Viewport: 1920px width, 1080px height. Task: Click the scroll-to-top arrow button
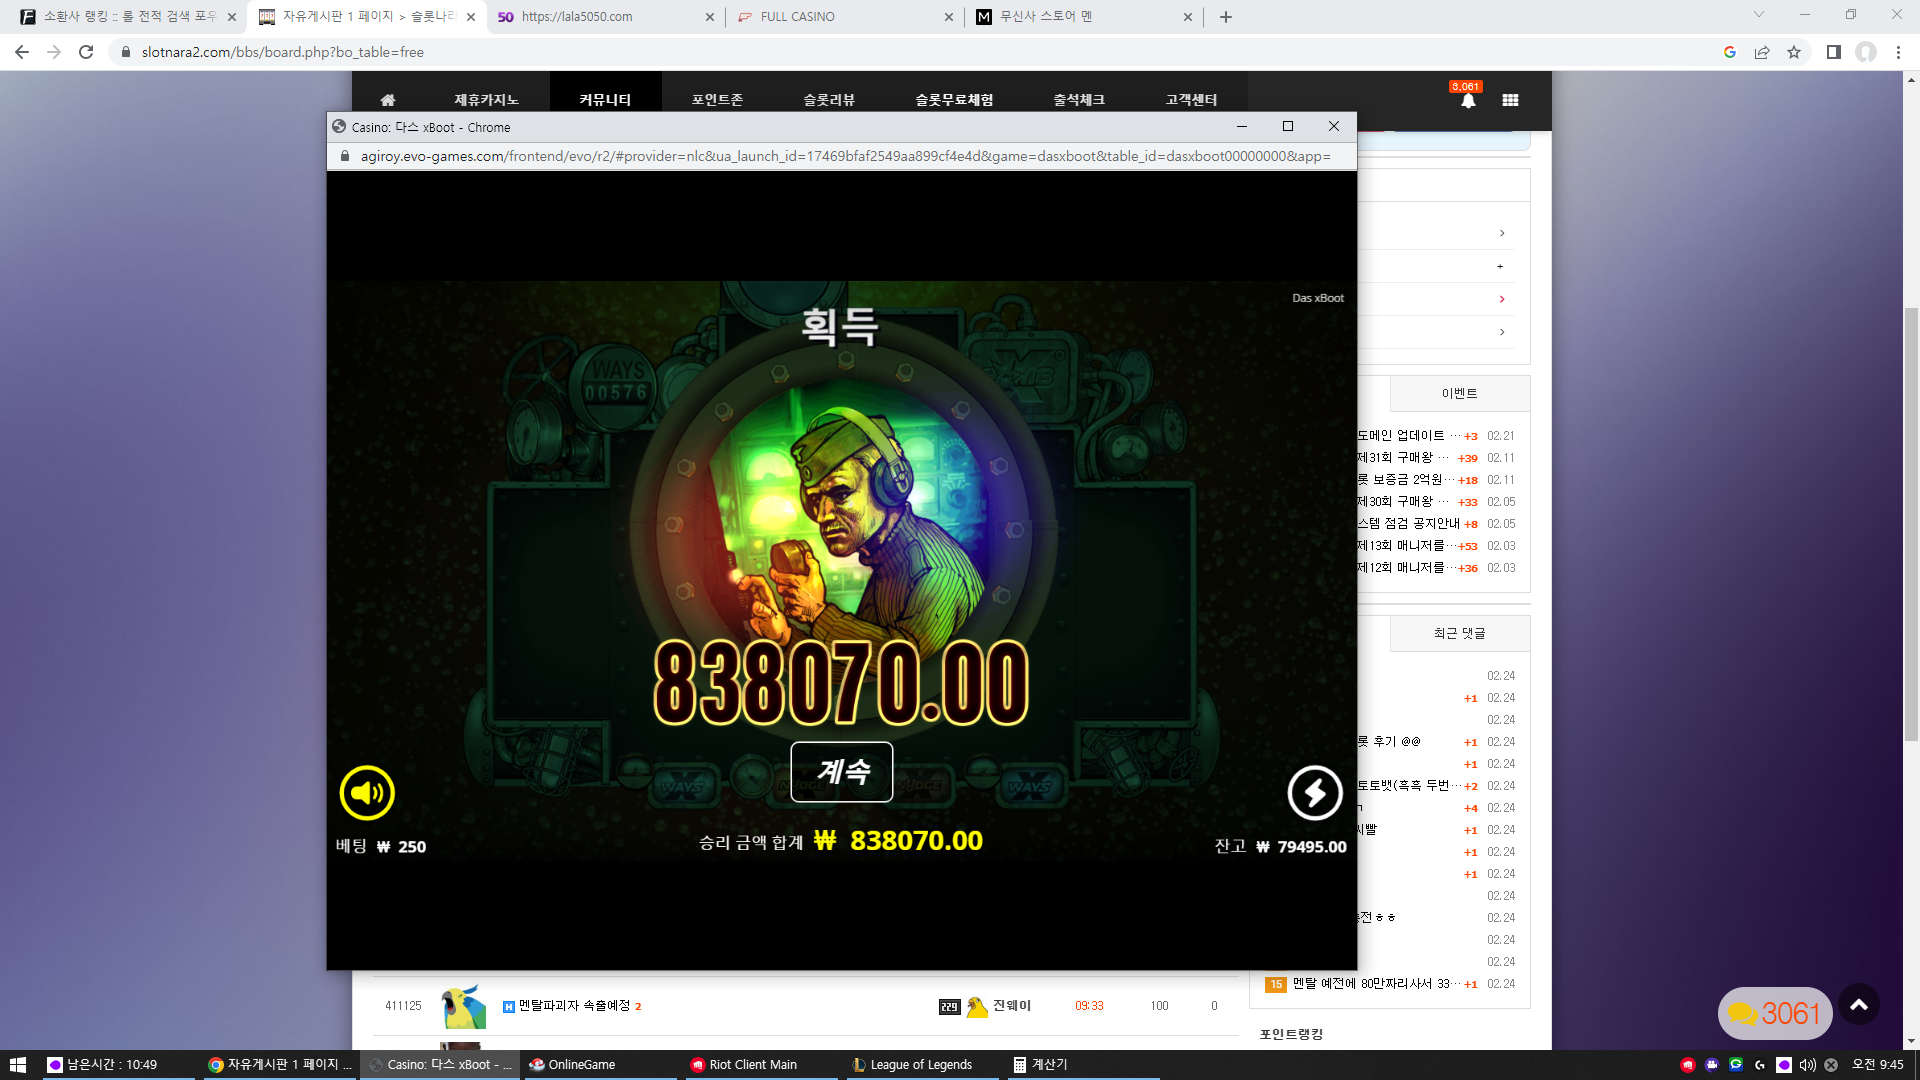[1859, 1005]
